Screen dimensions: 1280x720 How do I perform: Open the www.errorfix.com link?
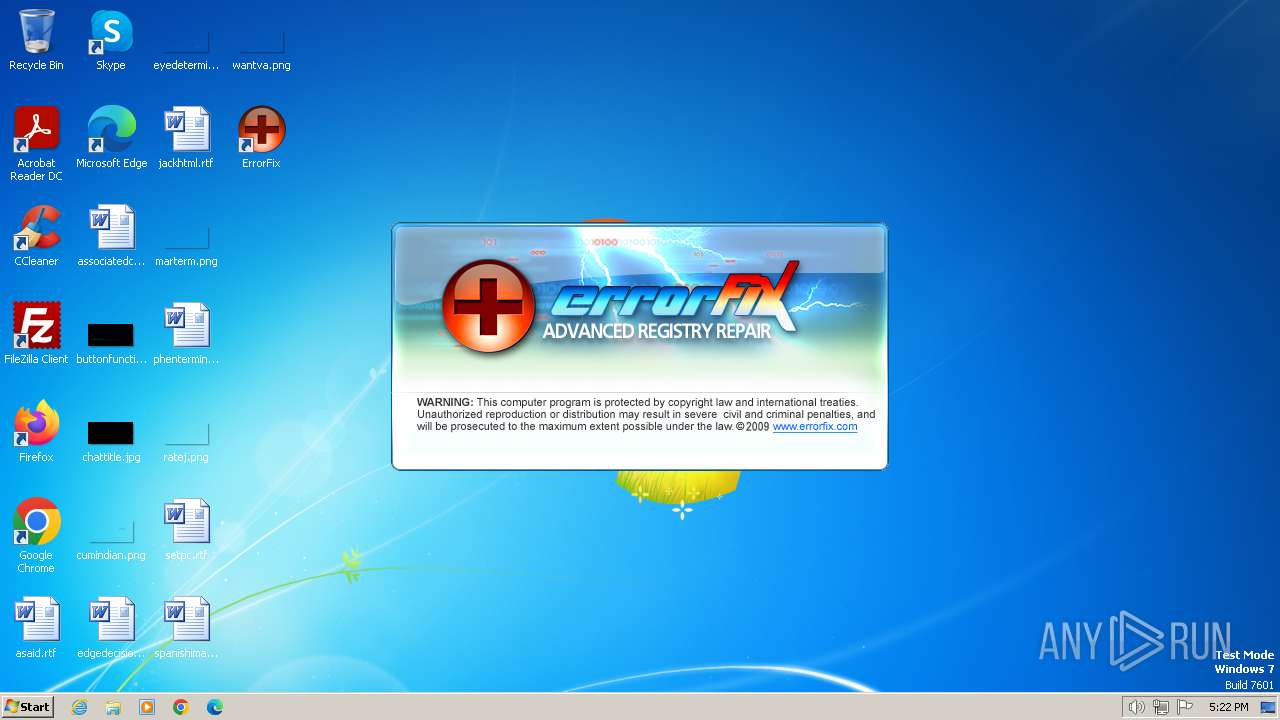pos(815,426)
